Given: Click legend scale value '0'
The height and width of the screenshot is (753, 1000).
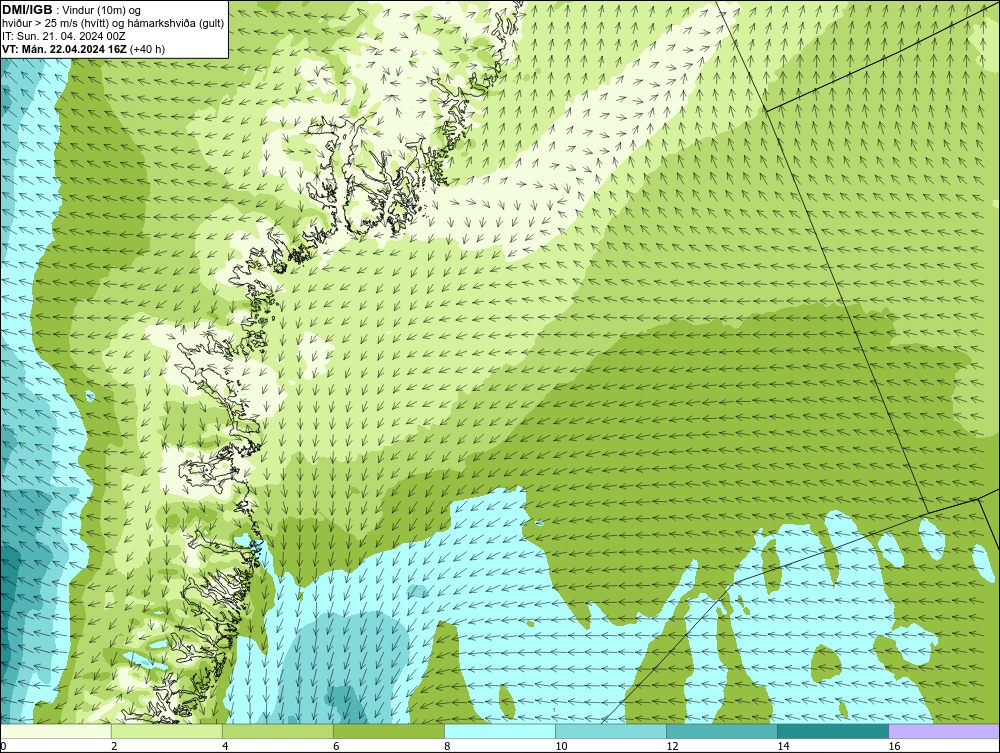Looking at the screenshot, I should coord(3,746).
